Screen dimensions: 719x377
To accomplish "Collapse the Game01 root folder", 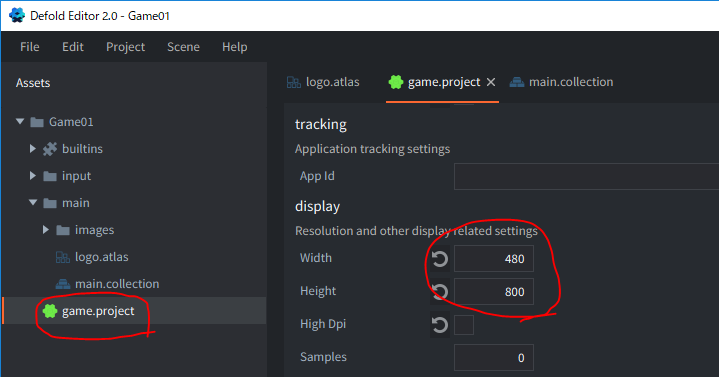I will click(20, 122).
